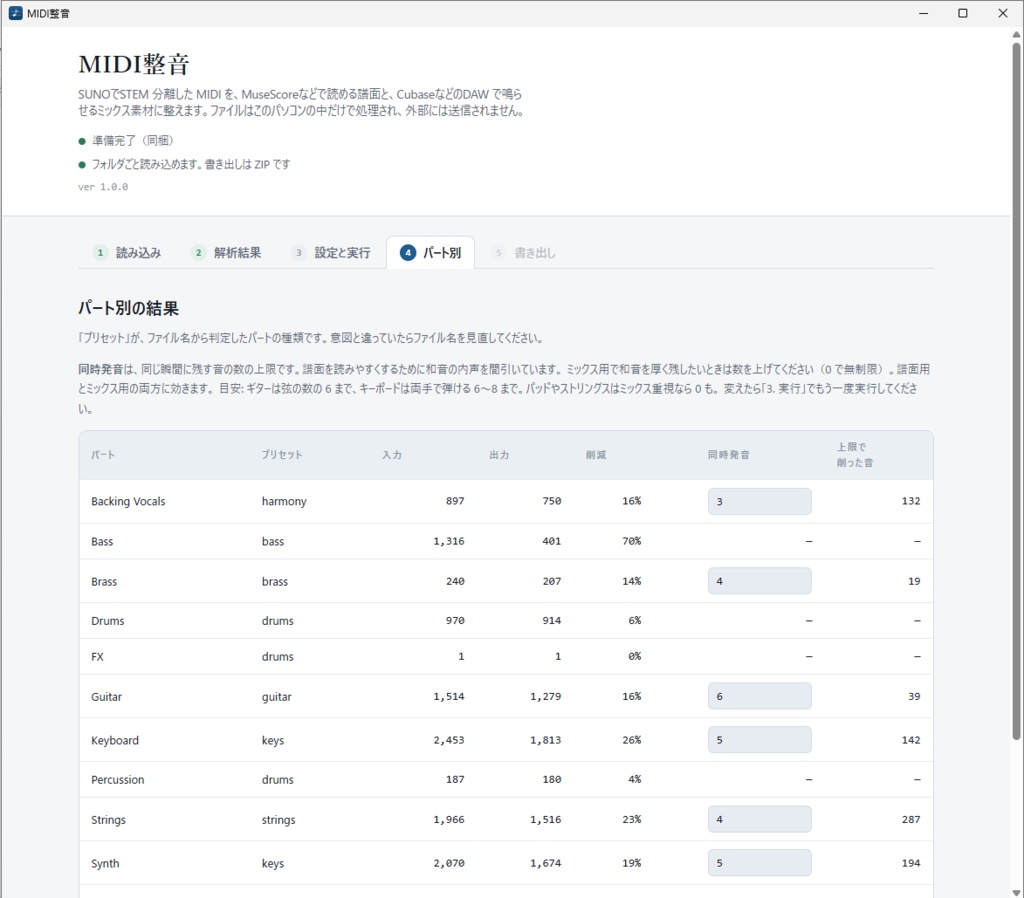Click the harmony preset cell
The width and height of the screenshot is (1024, 898).
pos(284,502)
